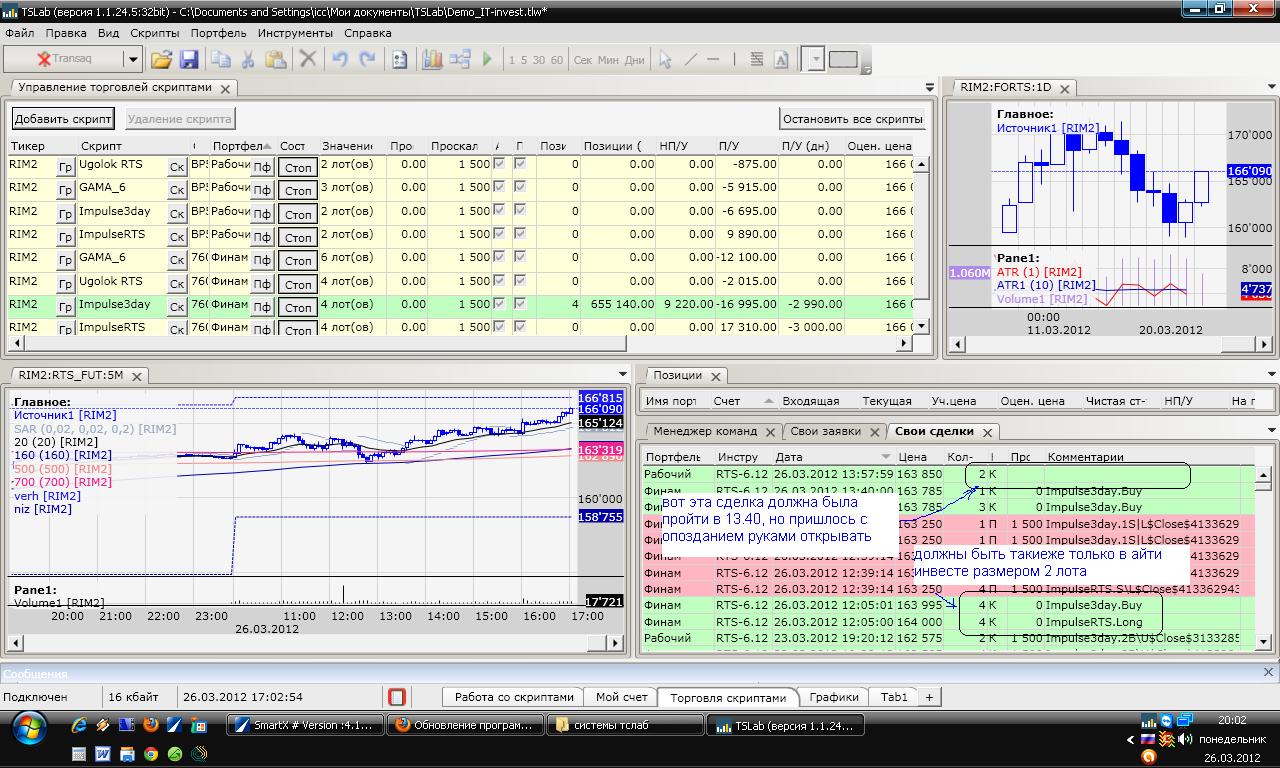This screenshot has width=1280, height=768.
Task: Open the script management panel dropdown arrow
Action: (930, 88)
